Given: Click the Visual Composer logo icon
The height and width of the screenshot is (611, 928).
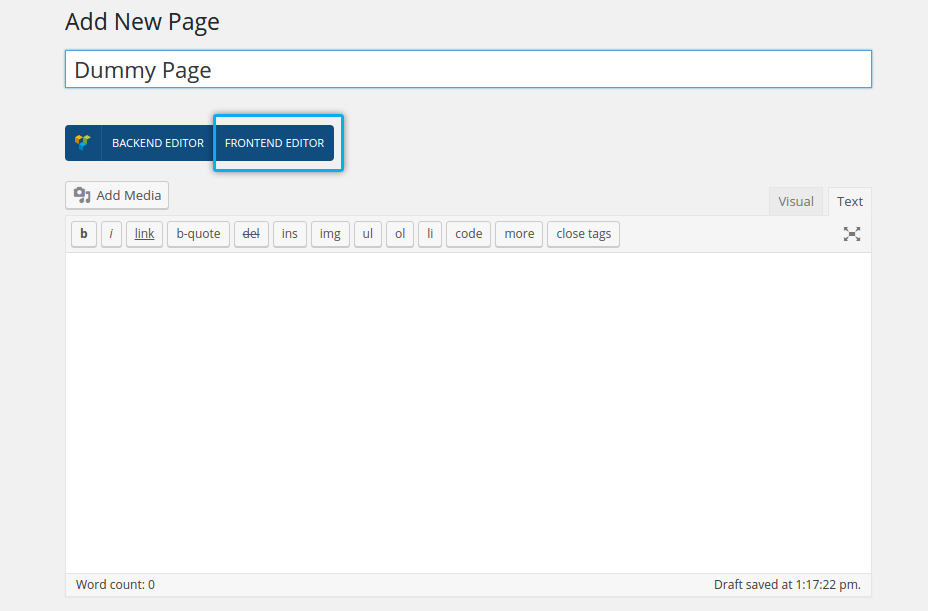Looking at the screenshot, I should [83, 143].
